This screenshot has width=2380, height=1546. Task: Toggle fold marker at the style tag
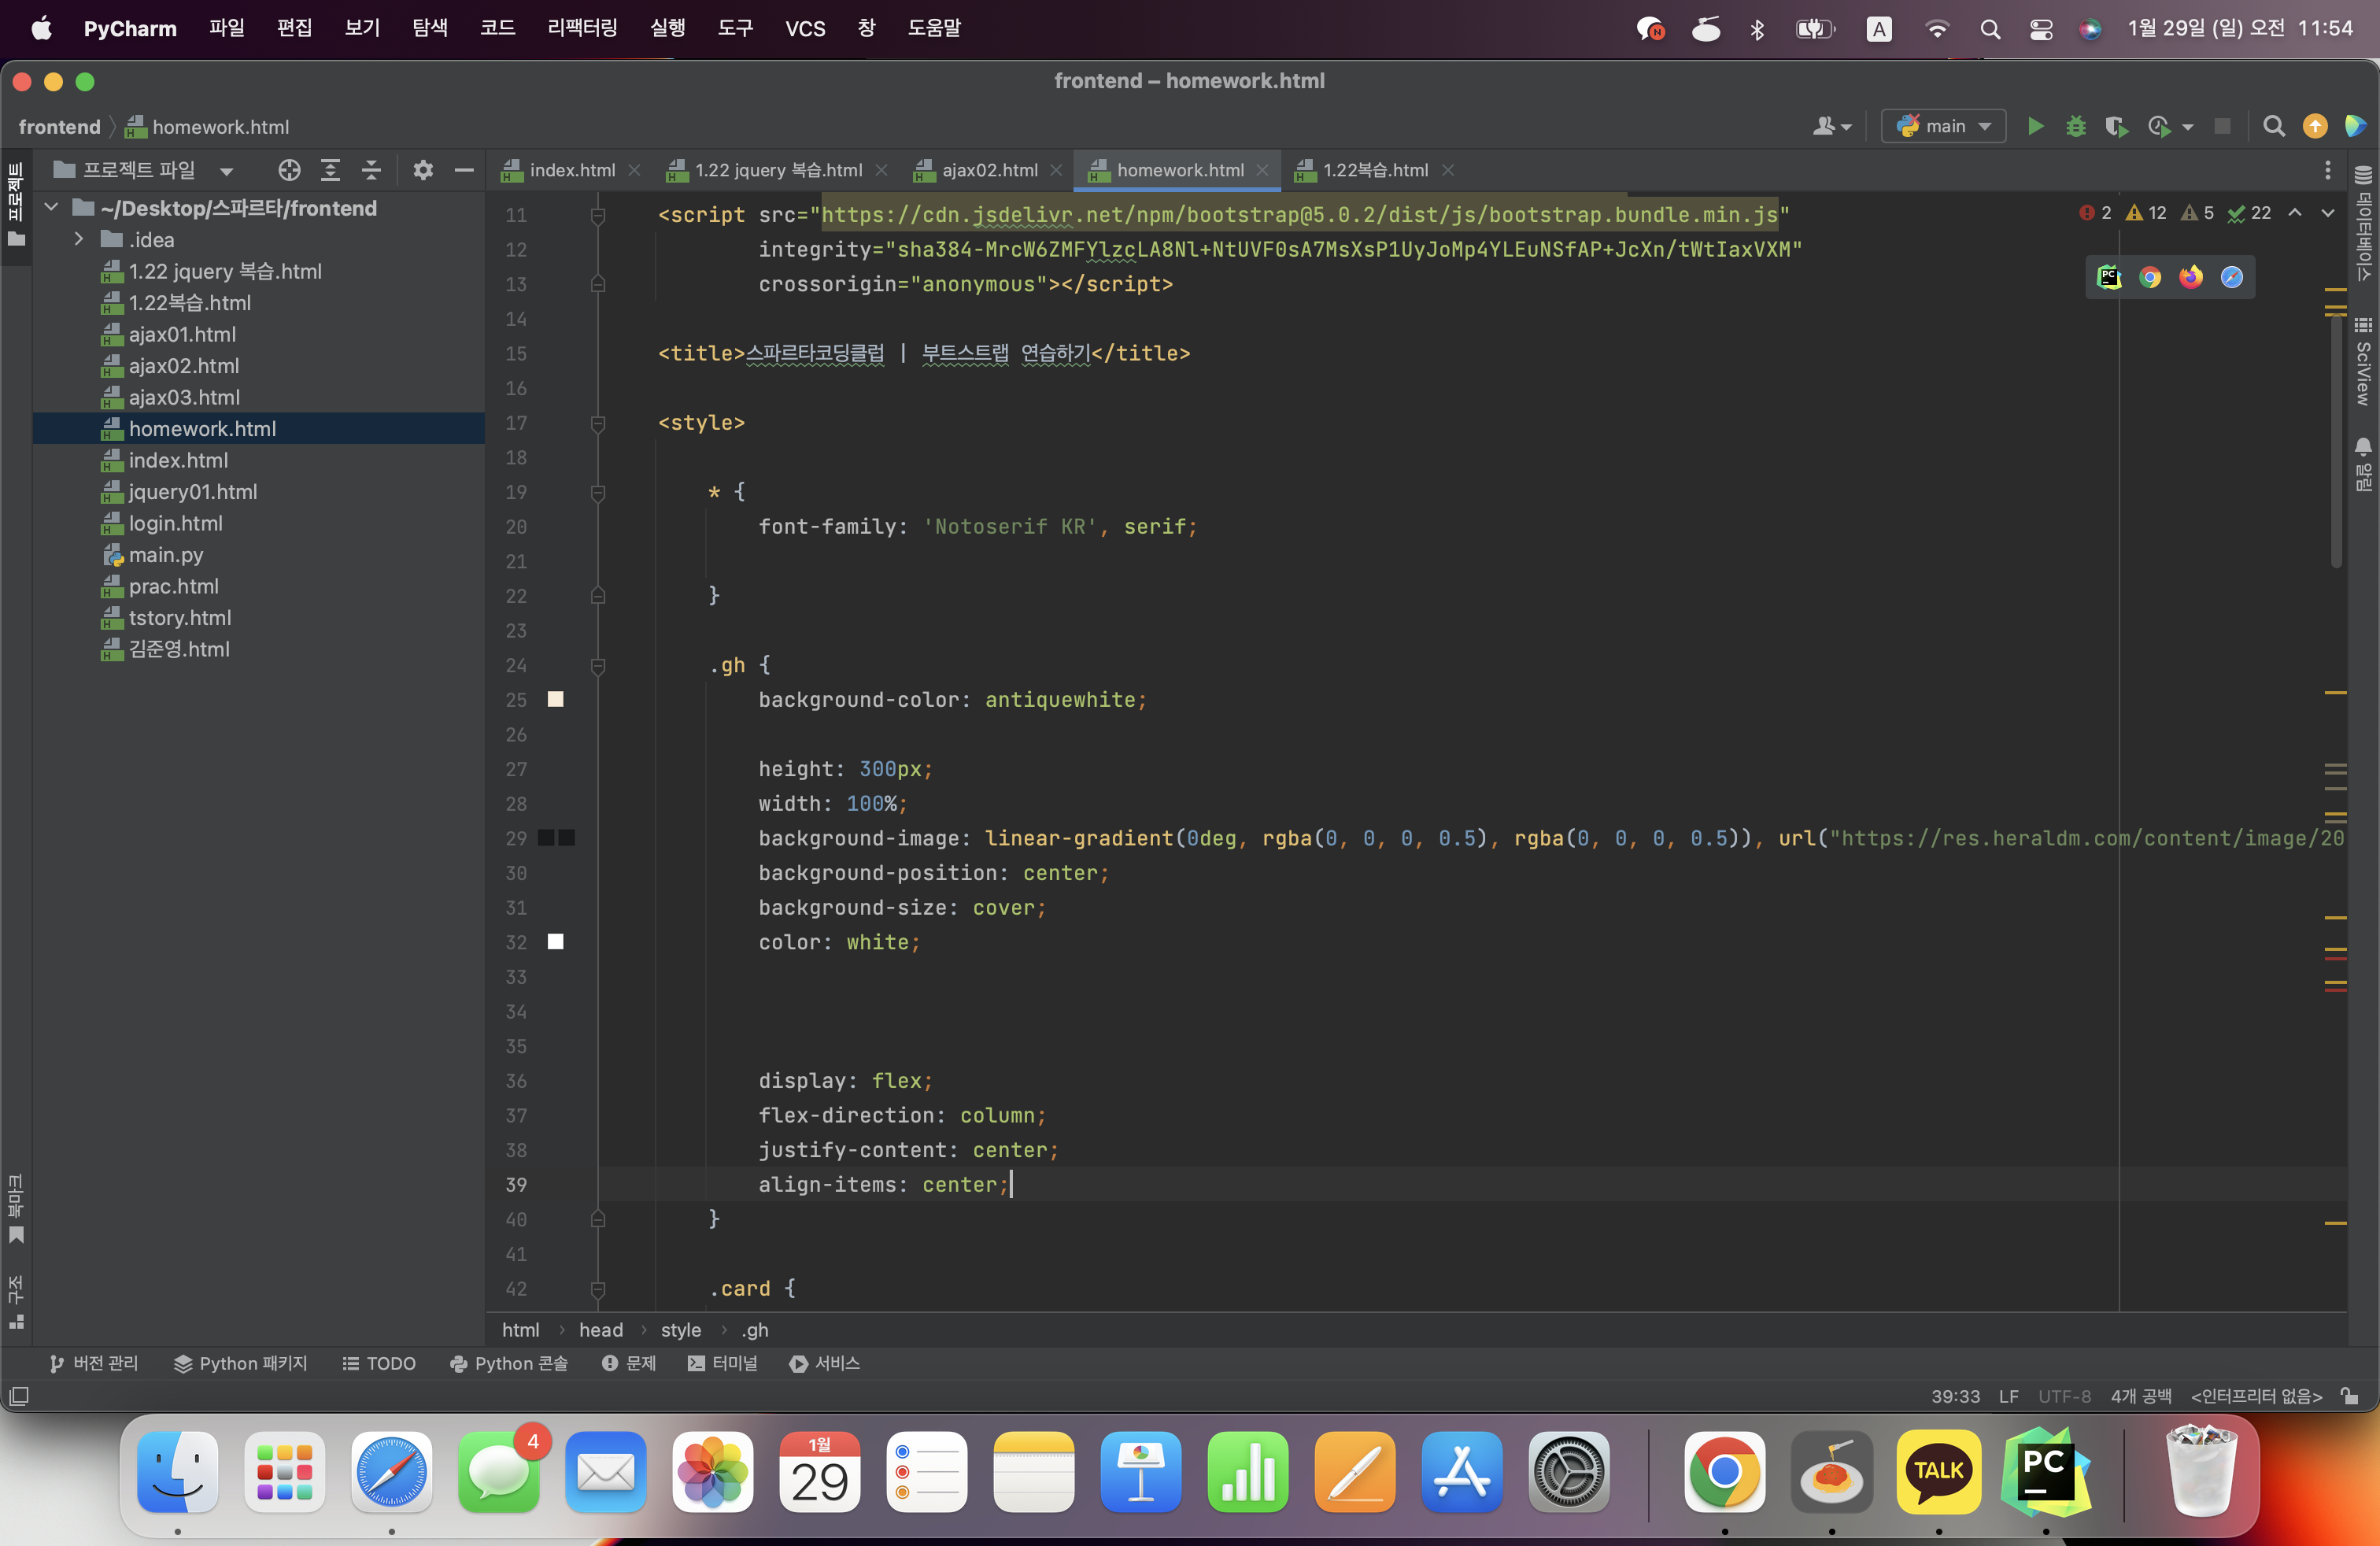coord(598,424)
